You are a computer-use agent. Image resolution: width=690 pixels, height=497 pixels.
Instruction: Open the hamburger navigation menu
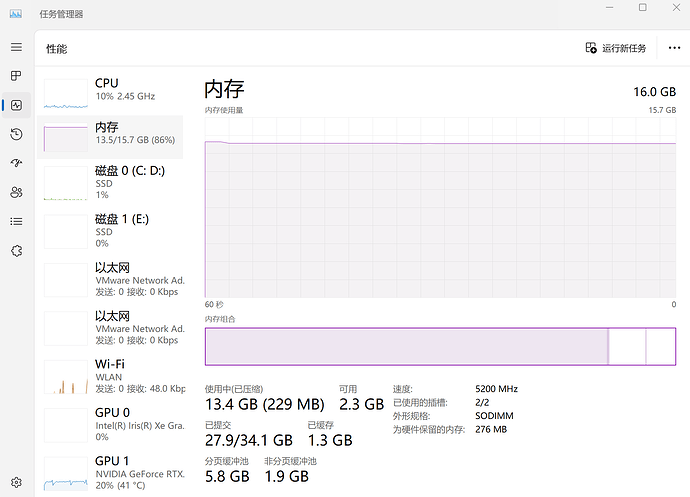tap(16, 47)
